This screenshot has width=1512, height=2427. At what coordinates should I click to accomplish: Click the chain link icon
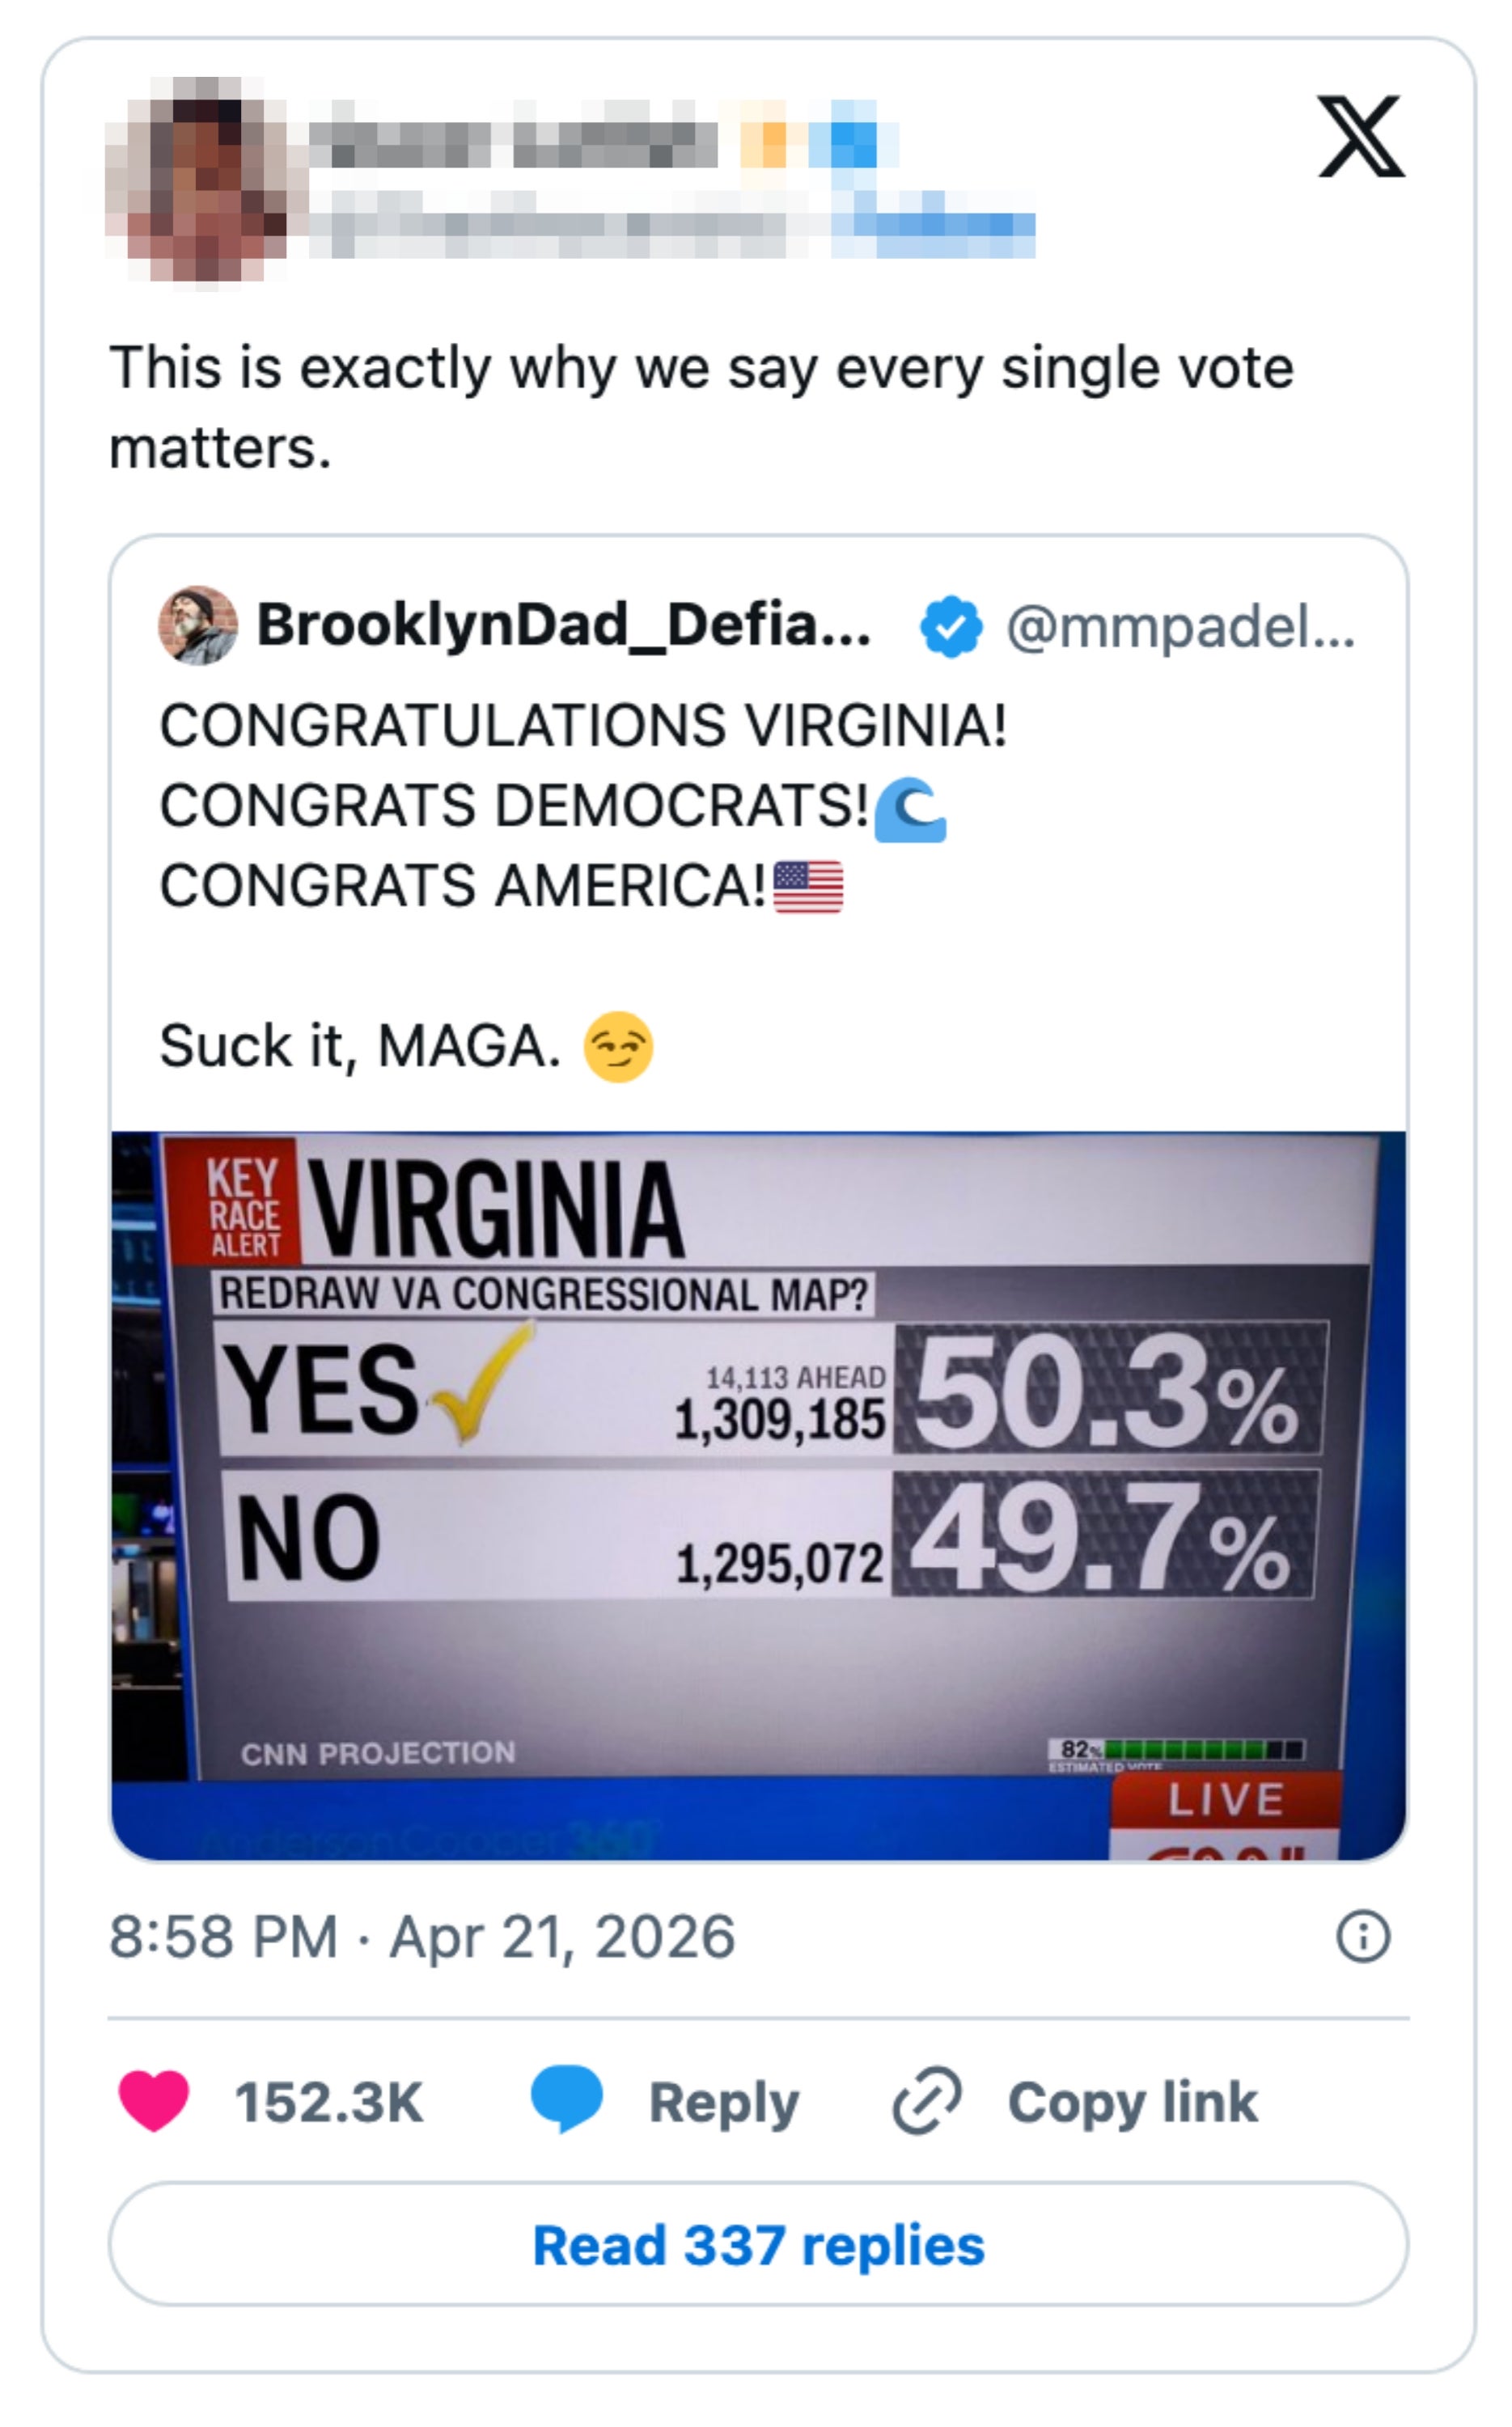[x=927, y=2101]
